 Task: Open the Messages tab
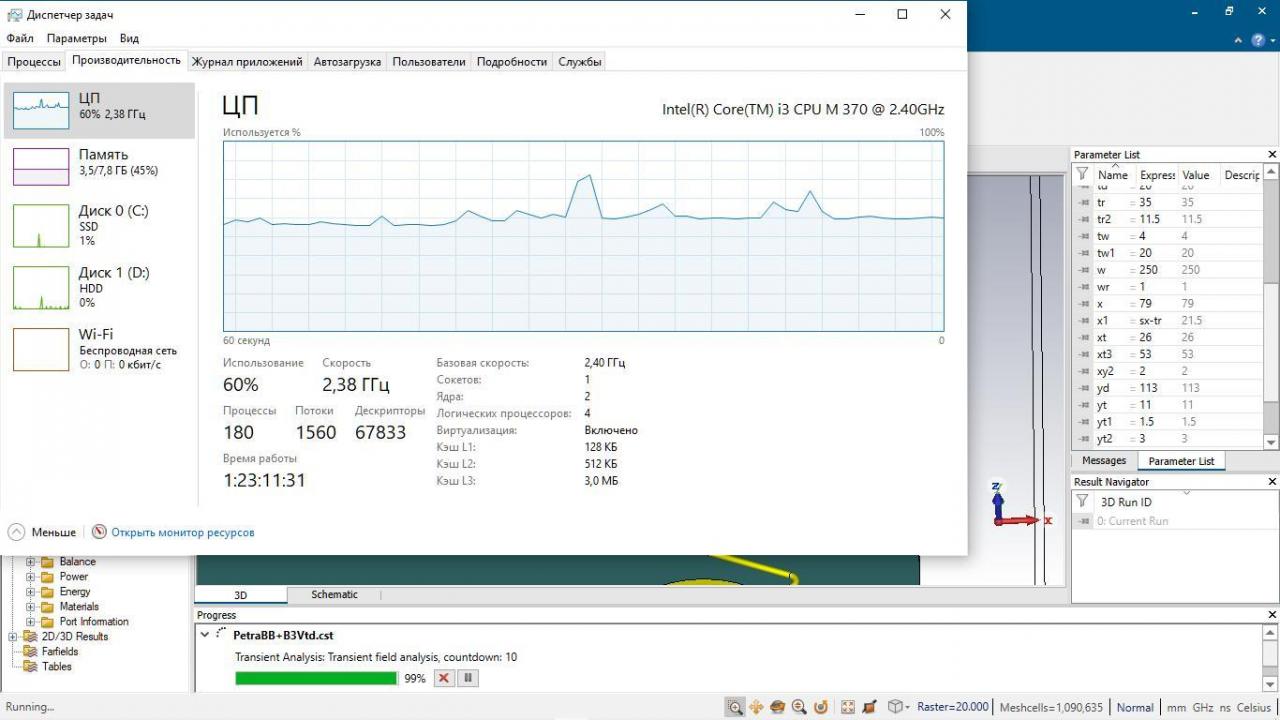click(x=1104, y=461)
